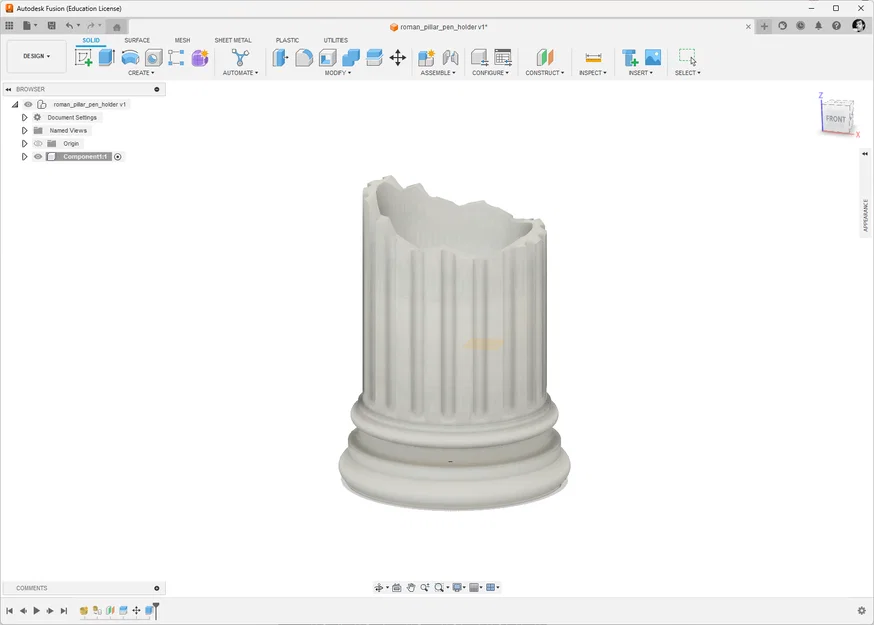Select the Move feature in timeline
The image size is (874, 625).
point(136,611)
